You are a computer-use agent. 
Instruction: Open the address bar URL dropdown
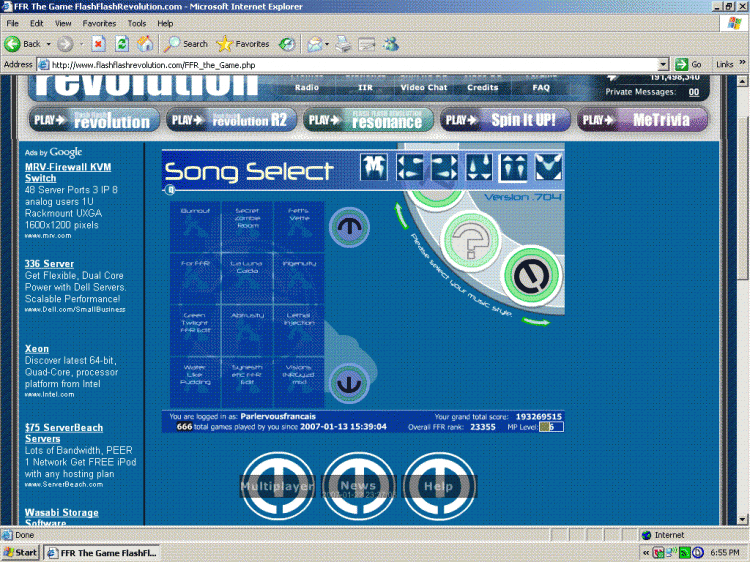(x=662, y=65)
